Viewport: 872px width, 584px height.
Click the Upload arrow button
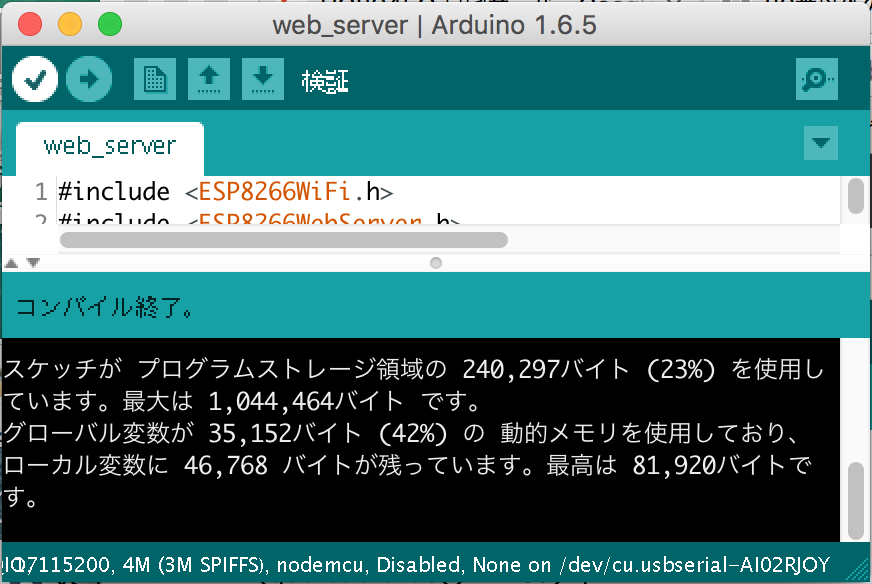pyautogui.click(x=89, y=80)
